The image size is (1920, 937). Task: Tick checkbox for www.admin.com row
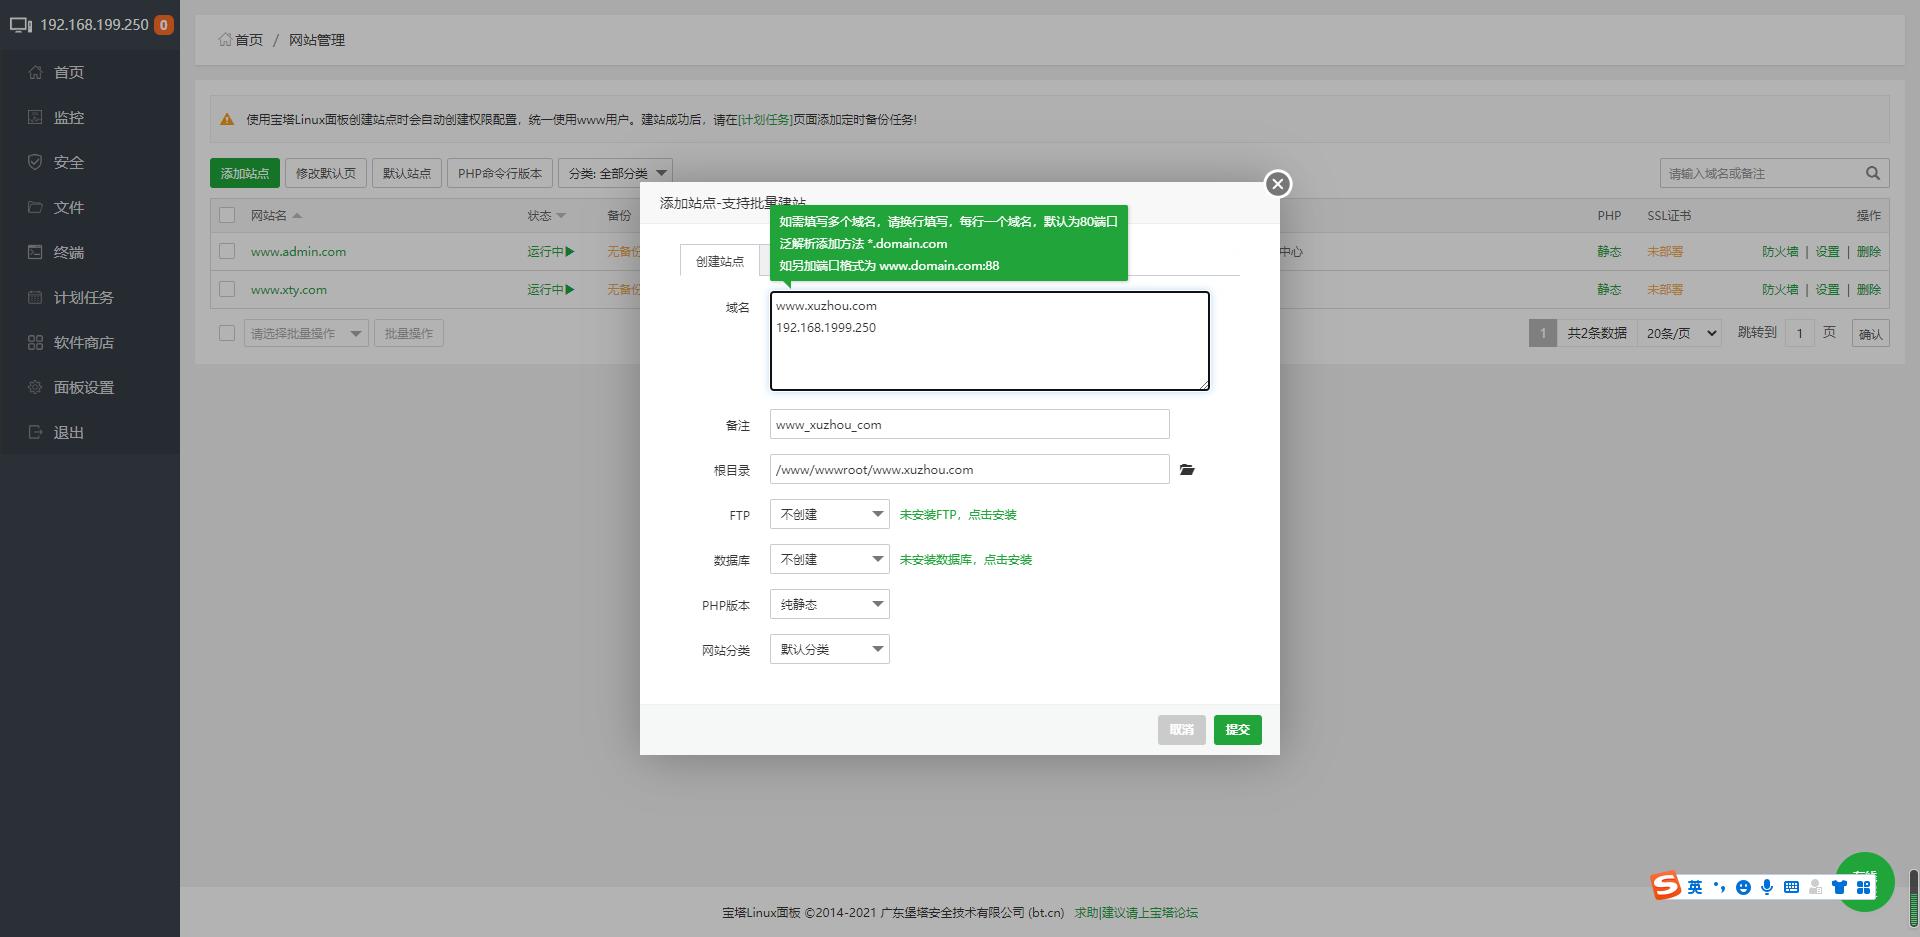(x=227, y=251)
